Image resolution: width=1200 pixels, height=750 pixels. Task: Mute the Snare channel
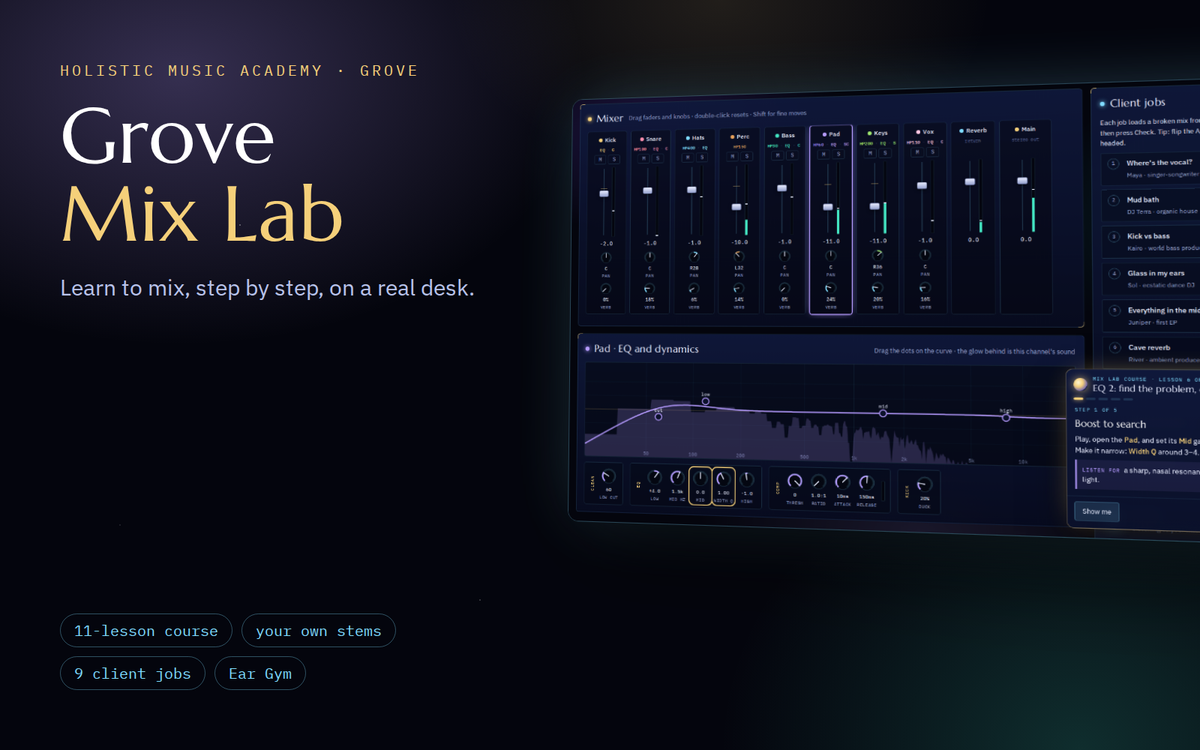(644, 158)
